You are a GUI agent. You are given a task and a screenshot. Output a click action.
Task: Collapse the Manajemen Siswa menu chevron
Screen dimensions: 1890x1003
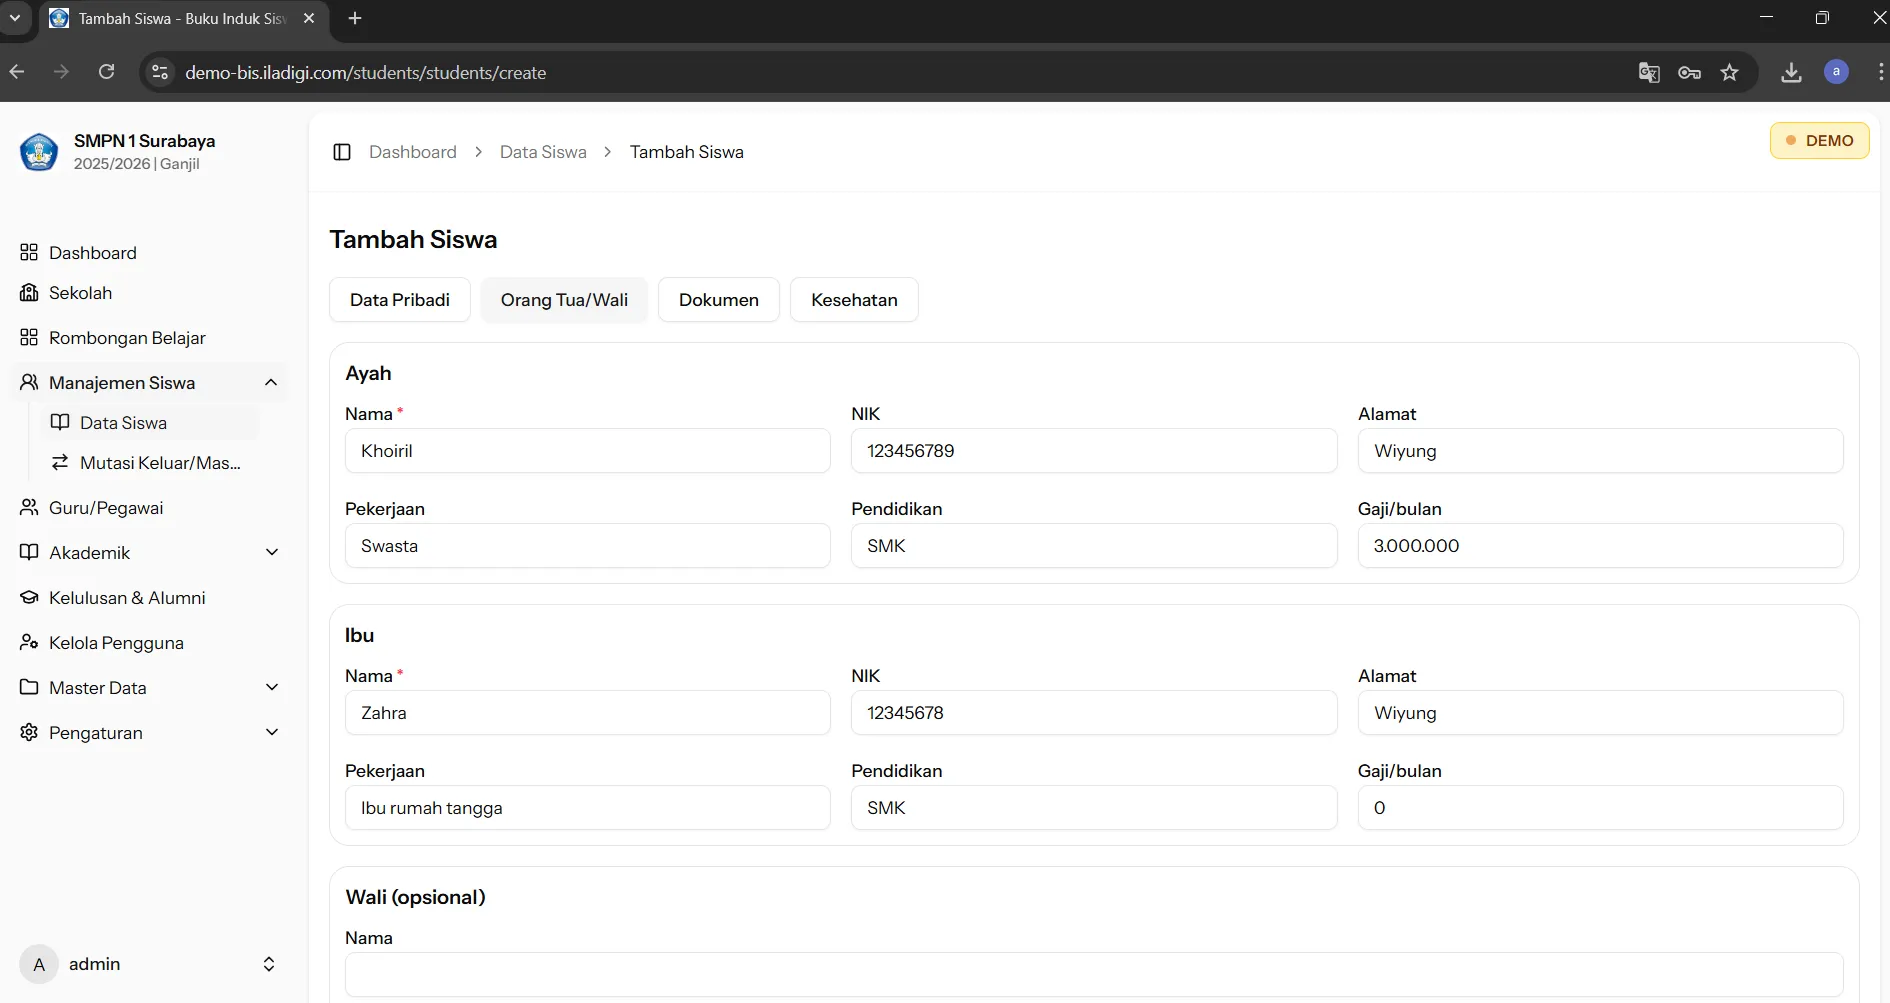(271, 382)
